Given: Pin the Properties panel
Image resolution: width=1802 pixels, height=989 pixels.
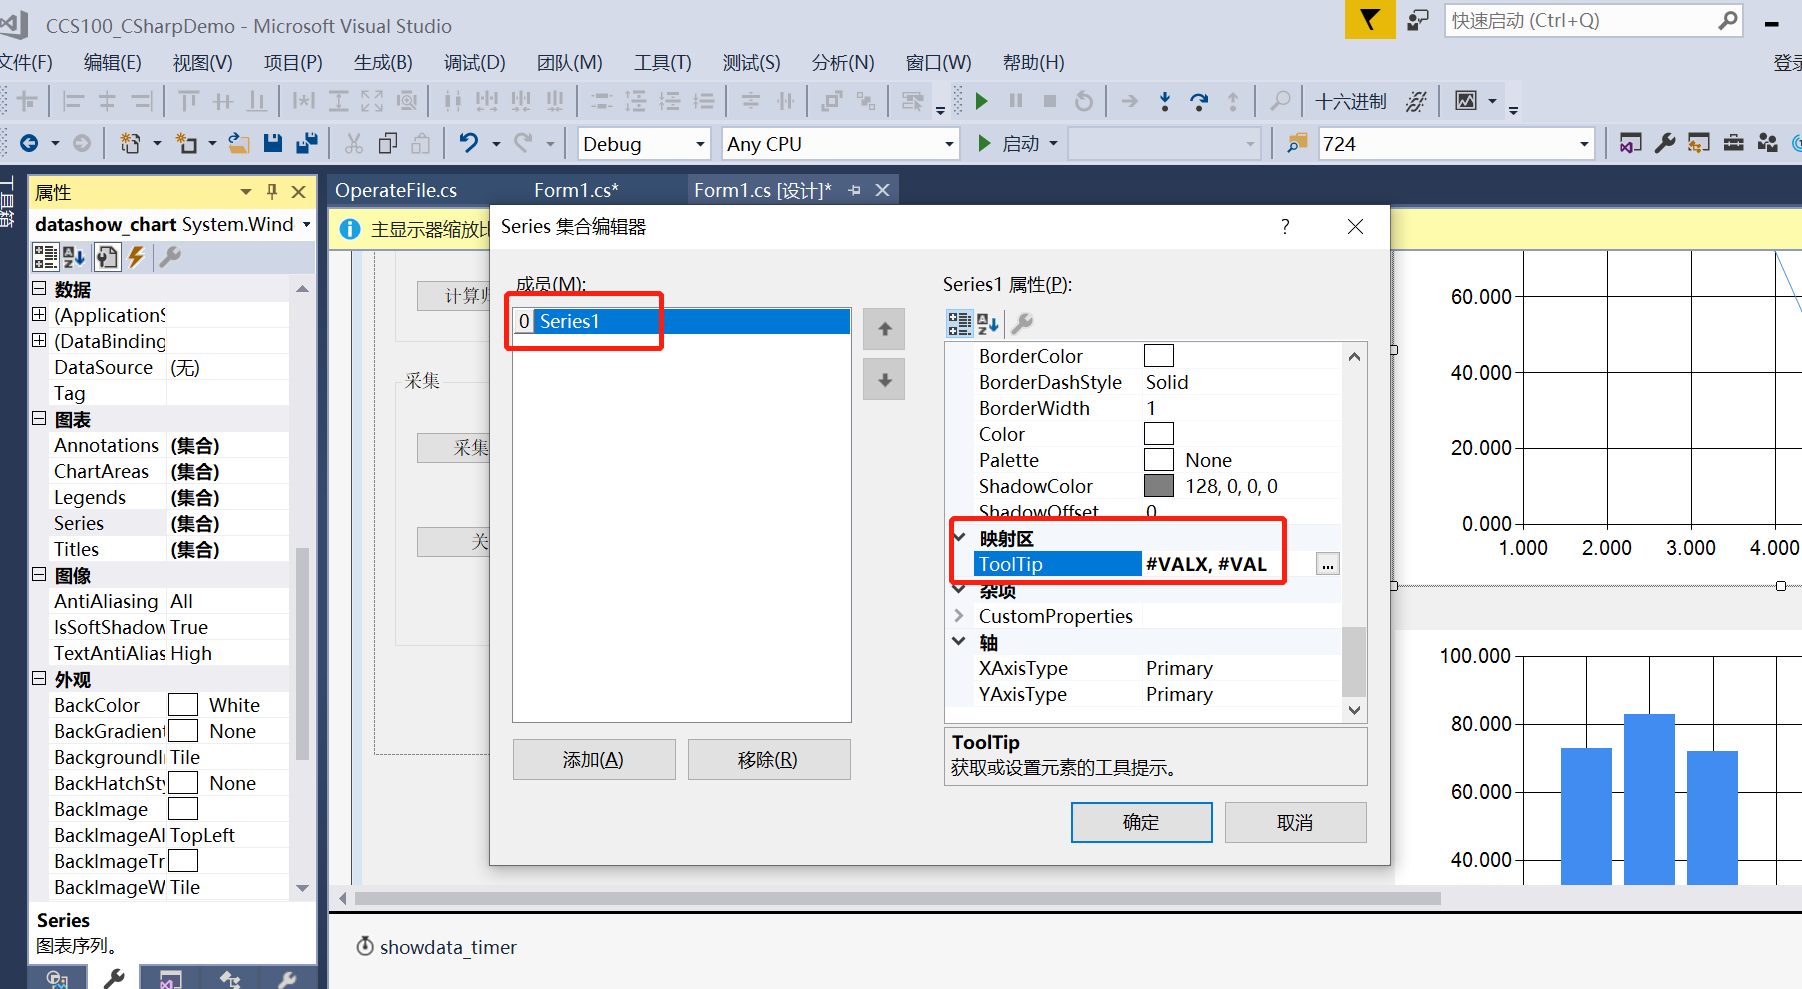Looking at the screenshot, I should coord(270,191).
